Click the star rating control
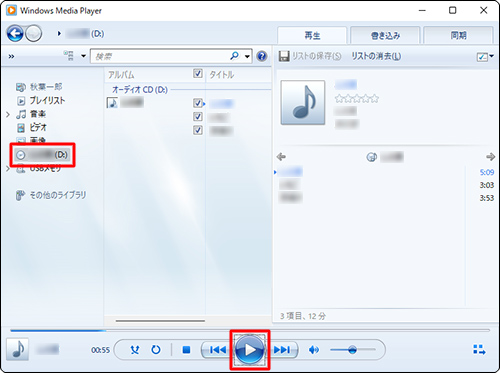Screen dimensions: 500x373 [357, 98]
